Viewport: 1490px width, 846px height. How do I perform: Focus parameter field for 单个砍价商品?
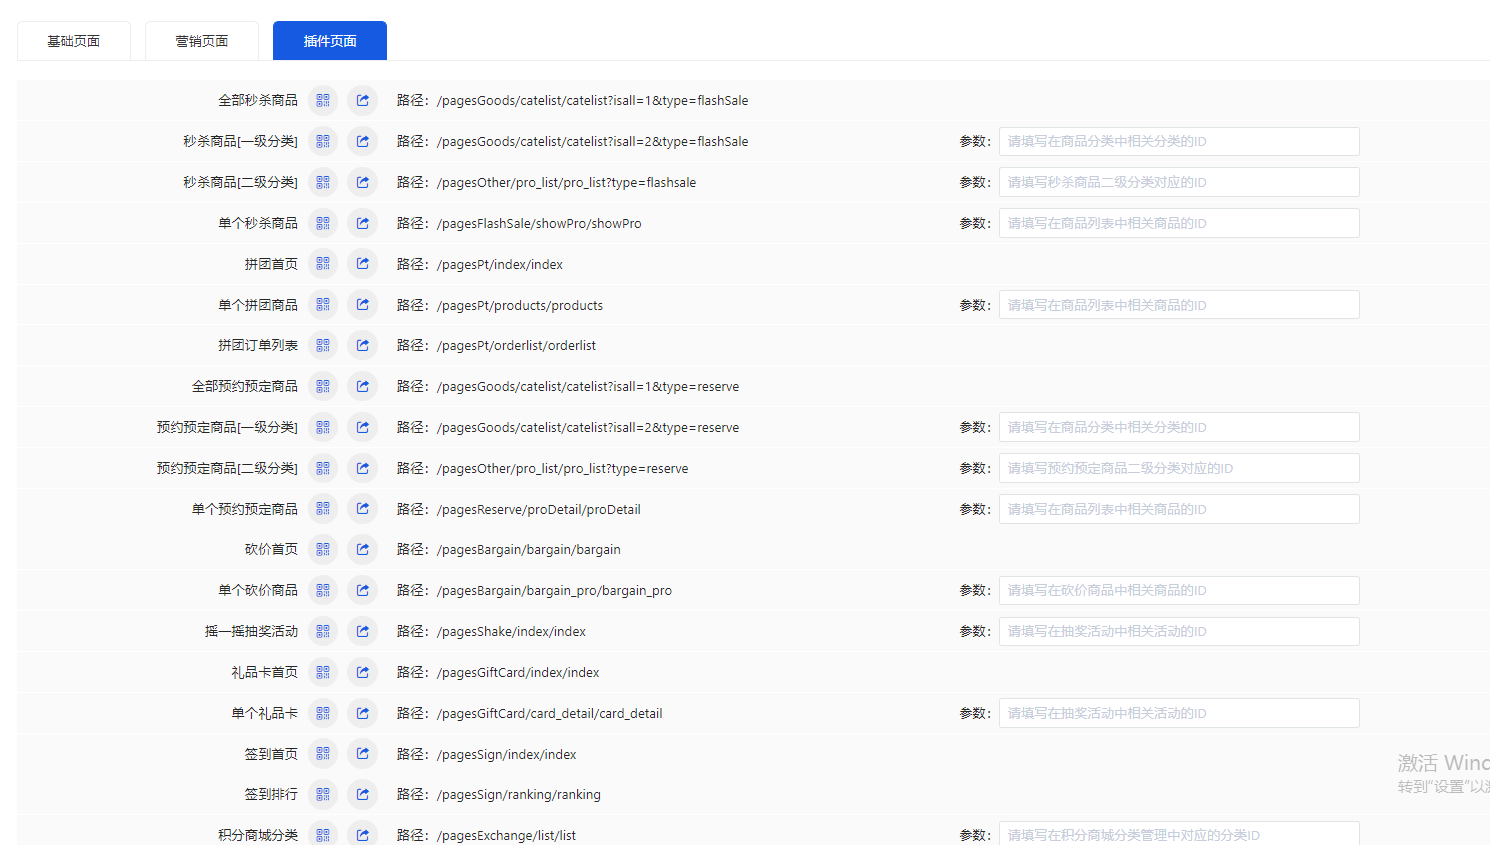(x=1179, y=591)
